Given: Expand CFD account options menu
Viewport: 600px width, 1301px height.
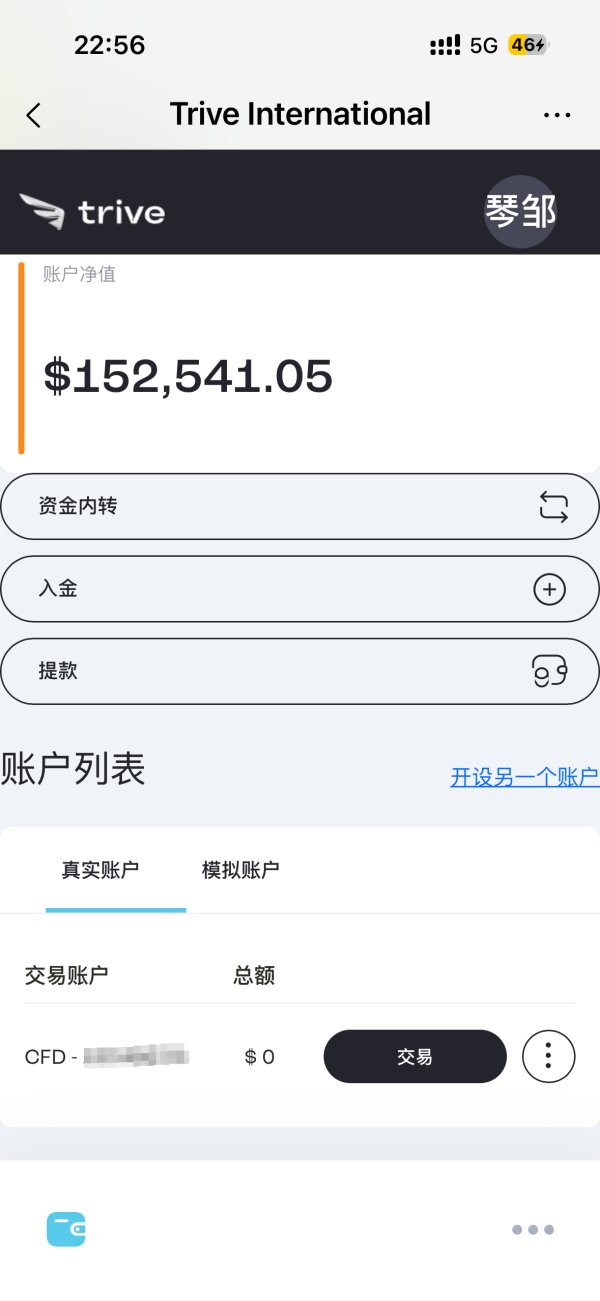Looking at the screenshot, I should [x=548, y=1056].
